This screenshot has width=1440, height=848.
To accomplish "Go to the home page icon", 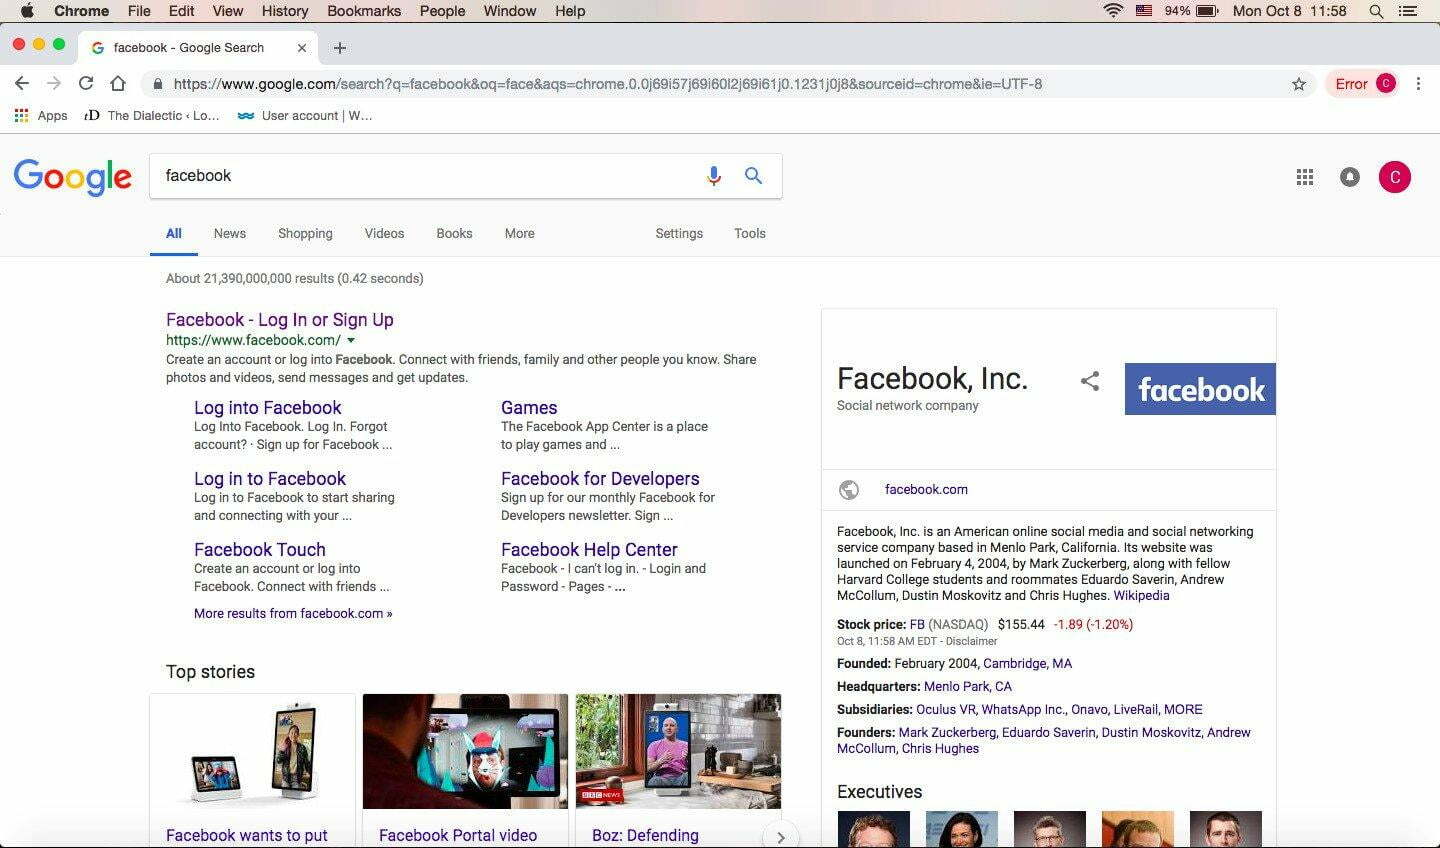I will coord(118,84).
